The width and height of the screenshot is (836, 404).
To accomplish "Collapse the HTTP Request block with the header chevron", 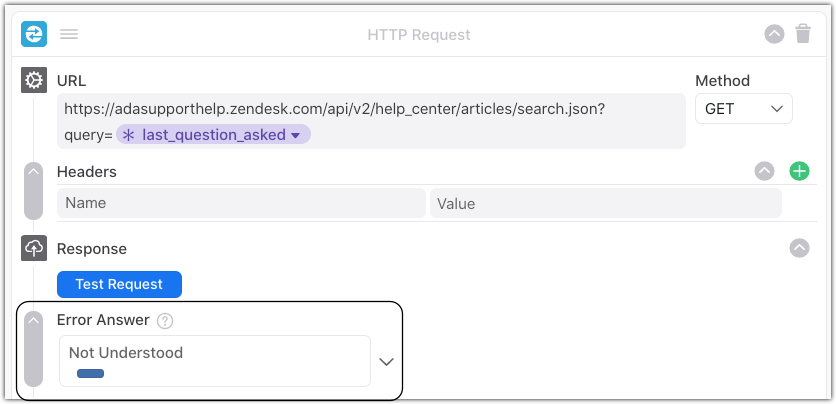I will tap(774, 34).
